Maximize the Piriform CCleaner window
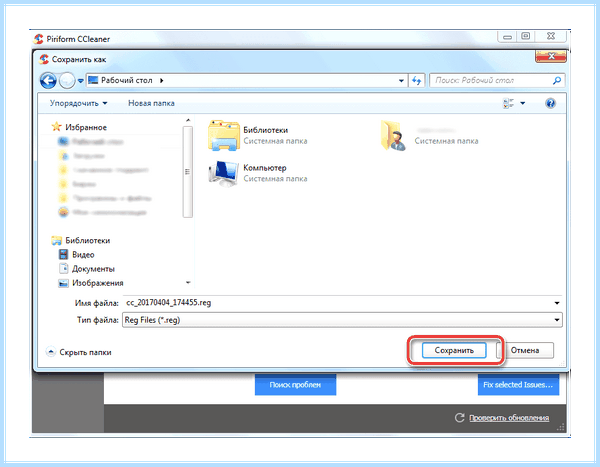 526,36
